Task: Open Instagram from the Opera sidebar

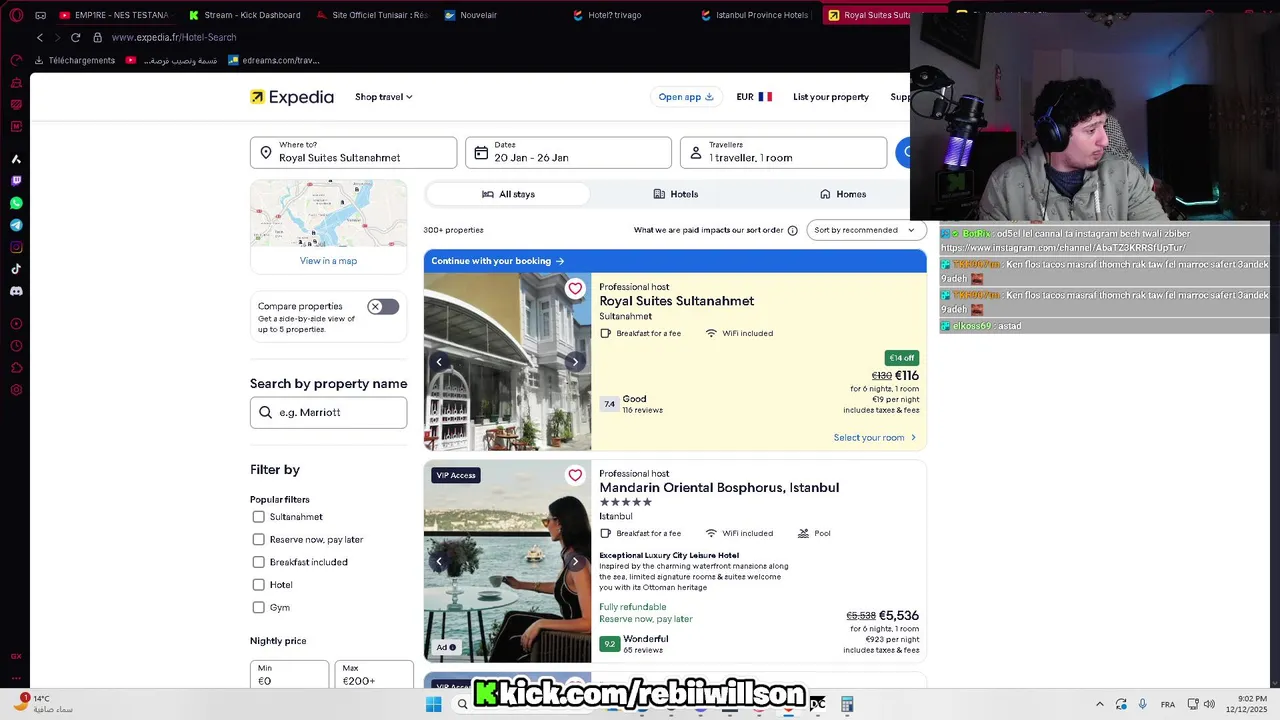Action: point(16,247)
